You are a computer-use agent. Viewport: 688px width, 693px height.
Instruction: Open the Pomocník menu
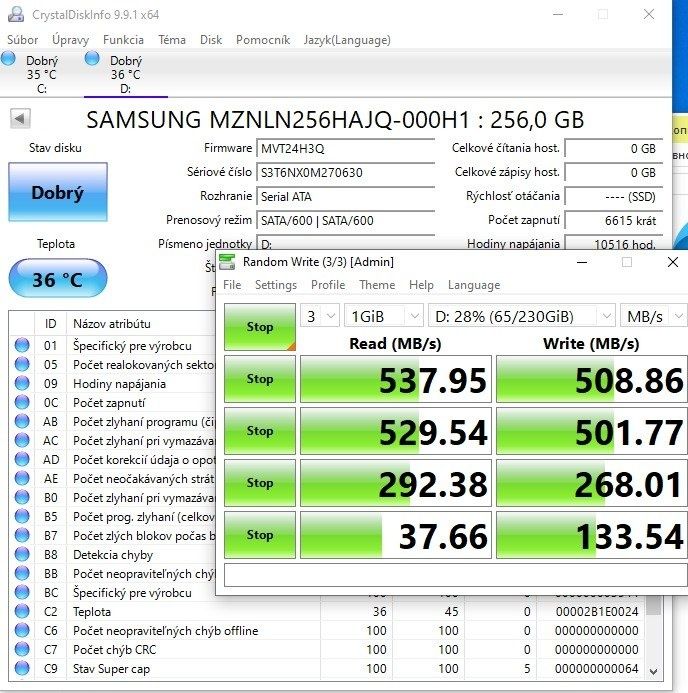263,40
